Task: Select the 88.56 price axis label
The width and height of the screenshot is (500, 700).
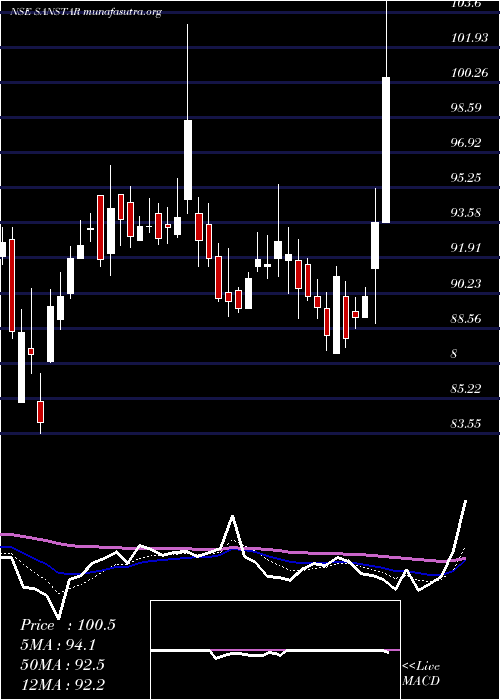Action: pos(466,318)
